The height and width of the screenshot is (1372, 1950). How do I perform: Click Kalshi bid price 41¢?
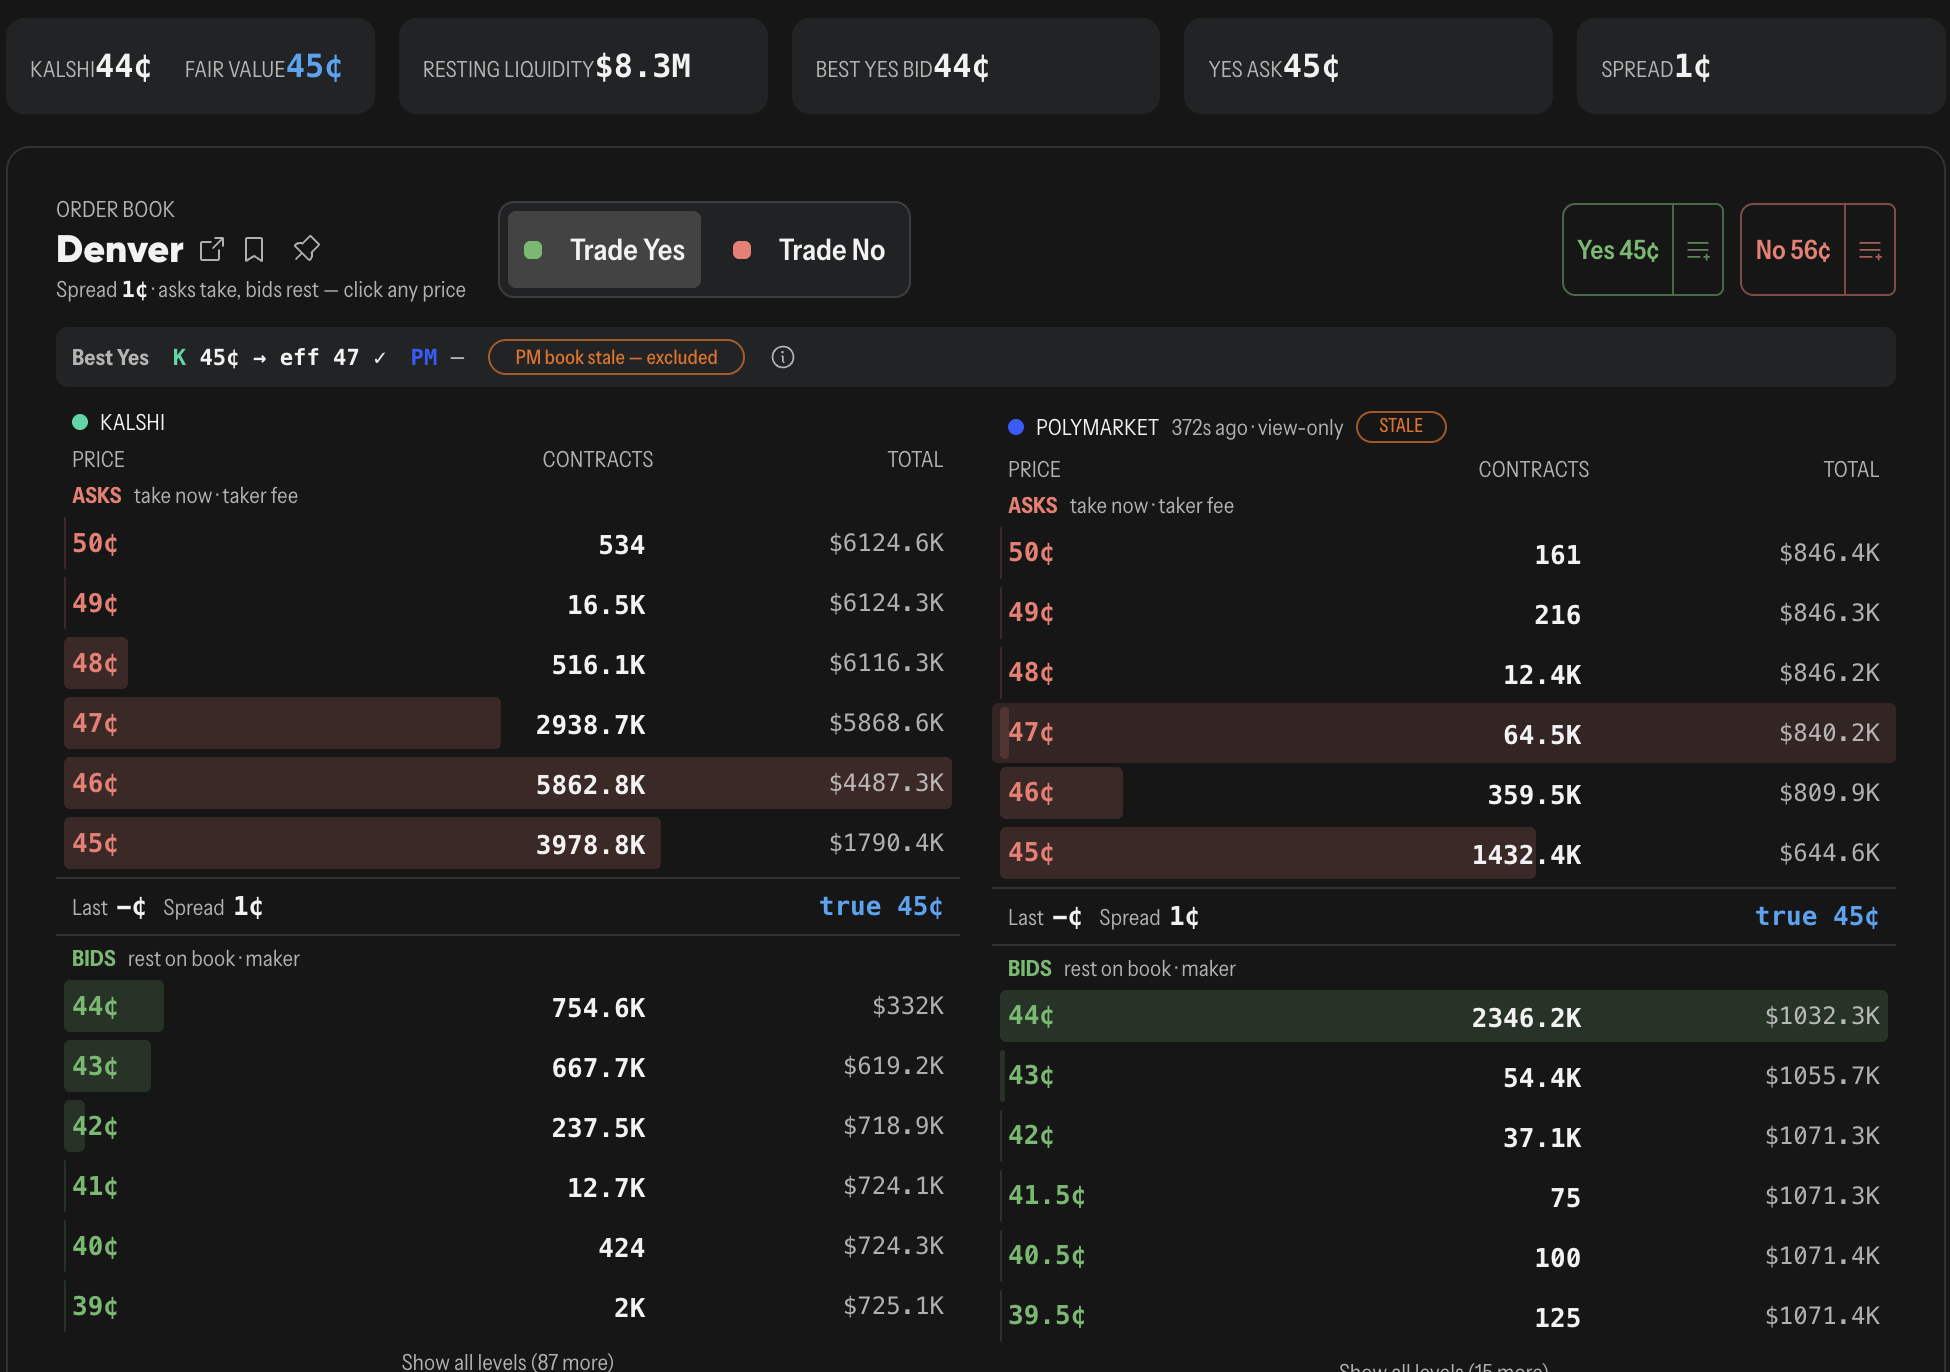pos(95,1186)
